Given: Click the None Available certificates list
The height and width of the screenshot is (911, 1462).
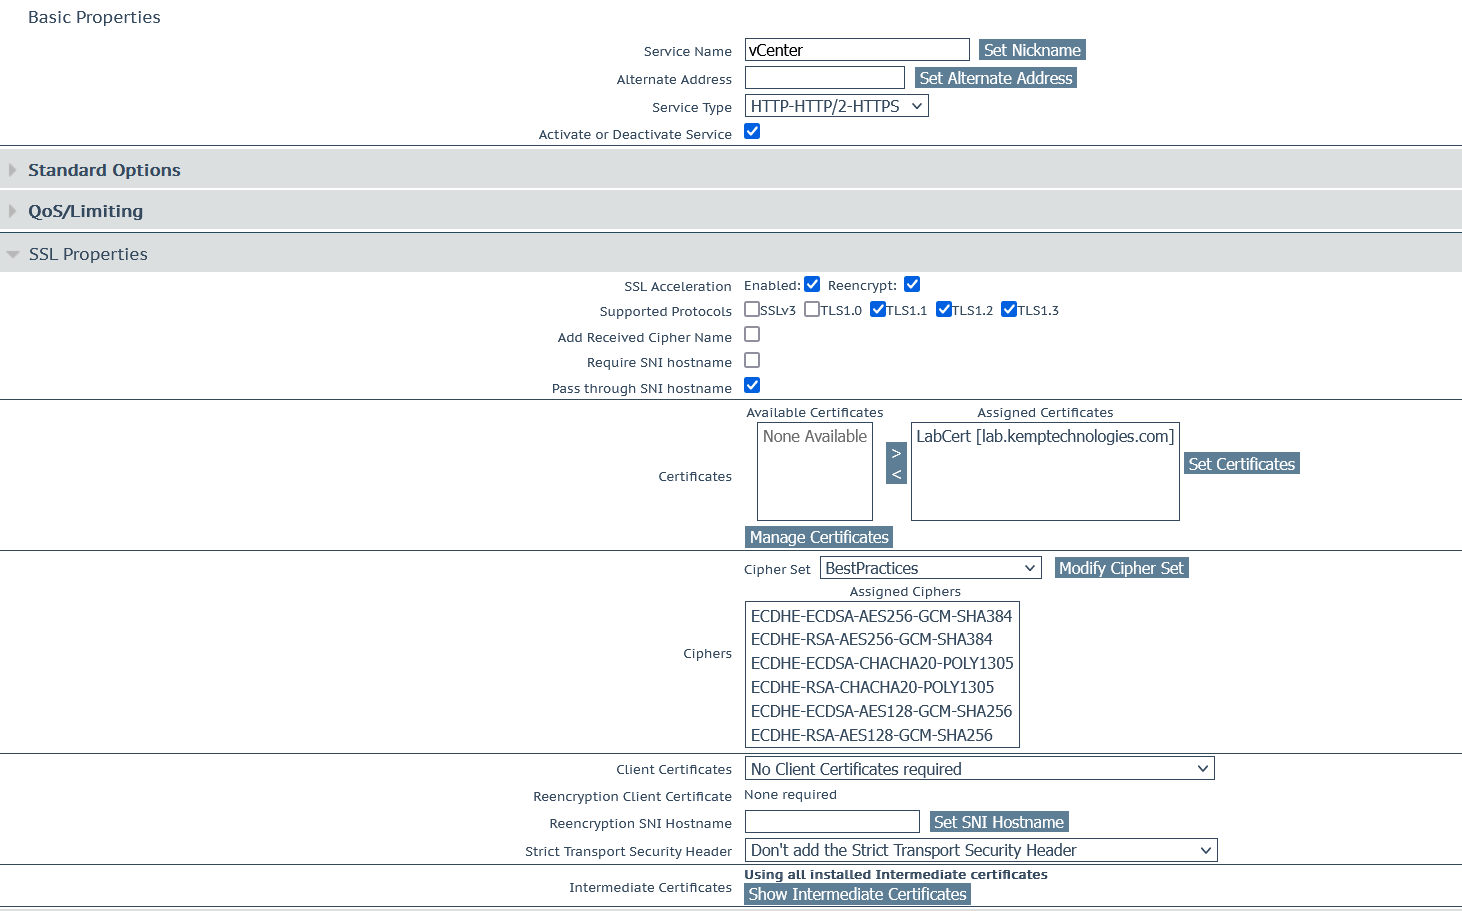Looking at the screenshot, I should pyautogui.click(x=815, y=471).
